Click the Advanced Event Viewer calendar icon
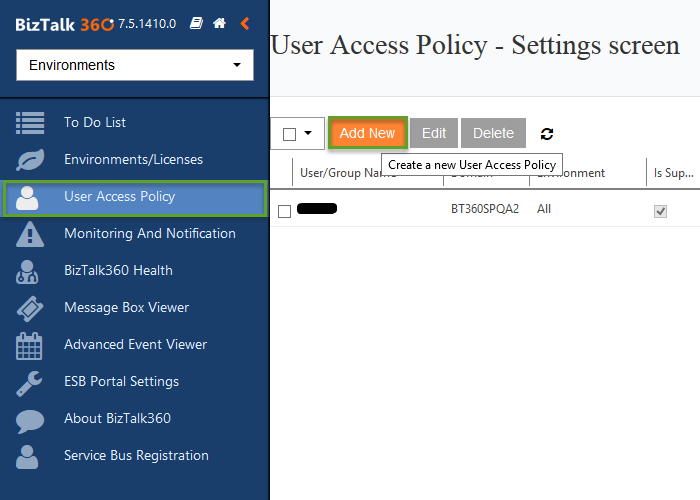The height and width of the screenshot is (500, 700). click(x=30, y=345)
